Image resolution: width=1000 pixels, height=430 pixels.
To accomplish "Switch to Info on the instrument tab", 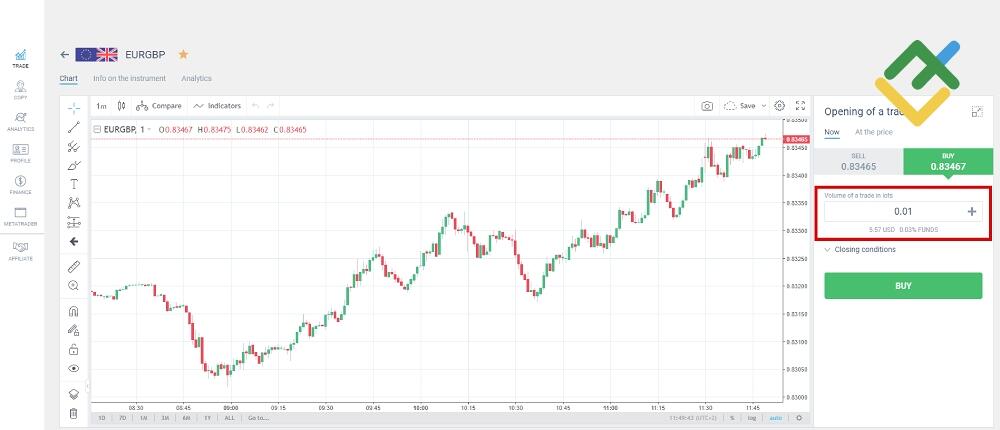I will (x=129, y=78).
